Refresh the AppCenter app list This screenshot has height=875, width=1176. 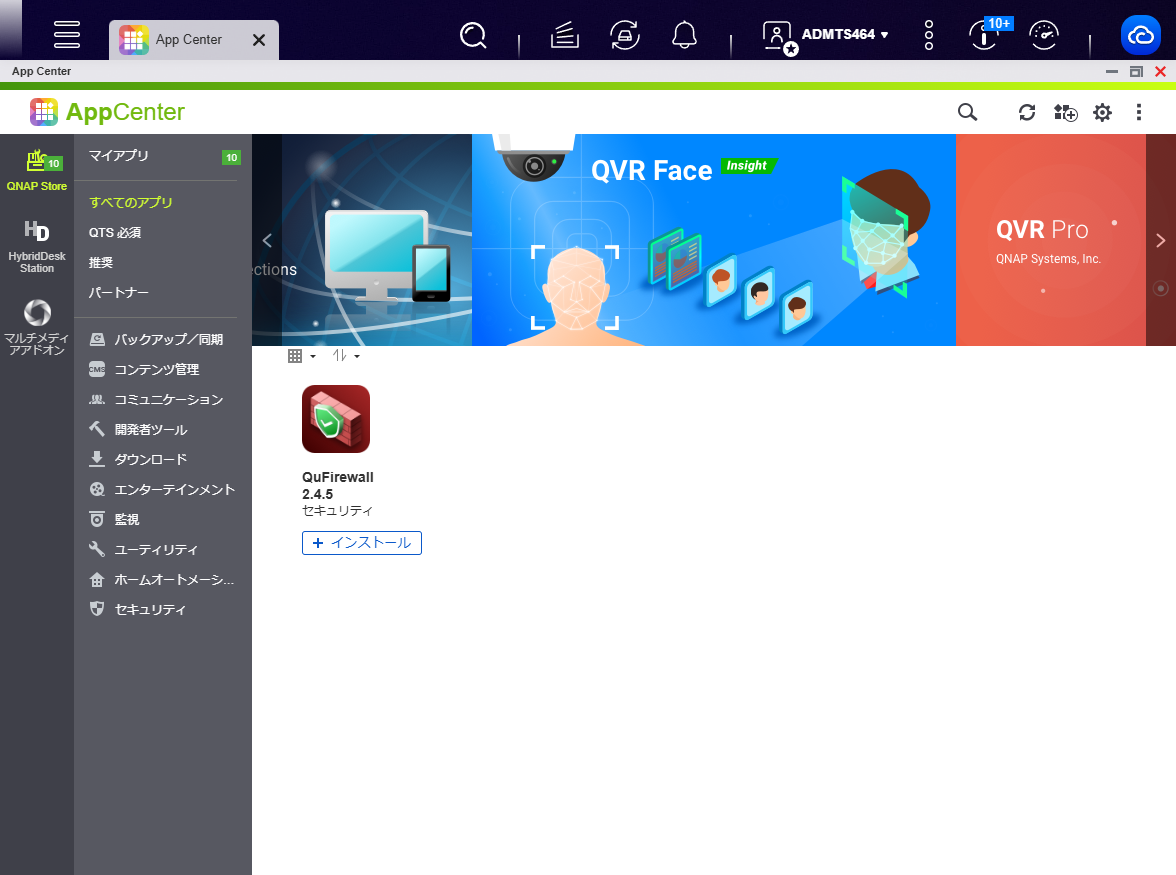coord(1027,112)
